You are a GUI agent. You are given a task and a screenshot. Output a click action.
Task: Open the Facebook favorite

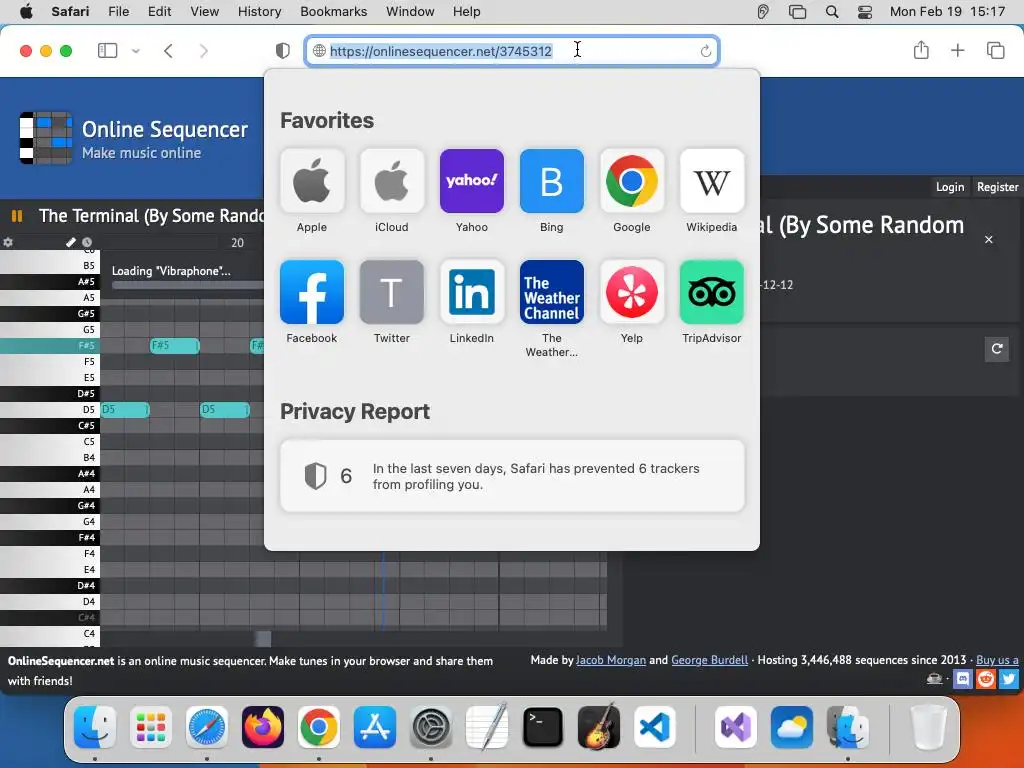pos(312,292)
